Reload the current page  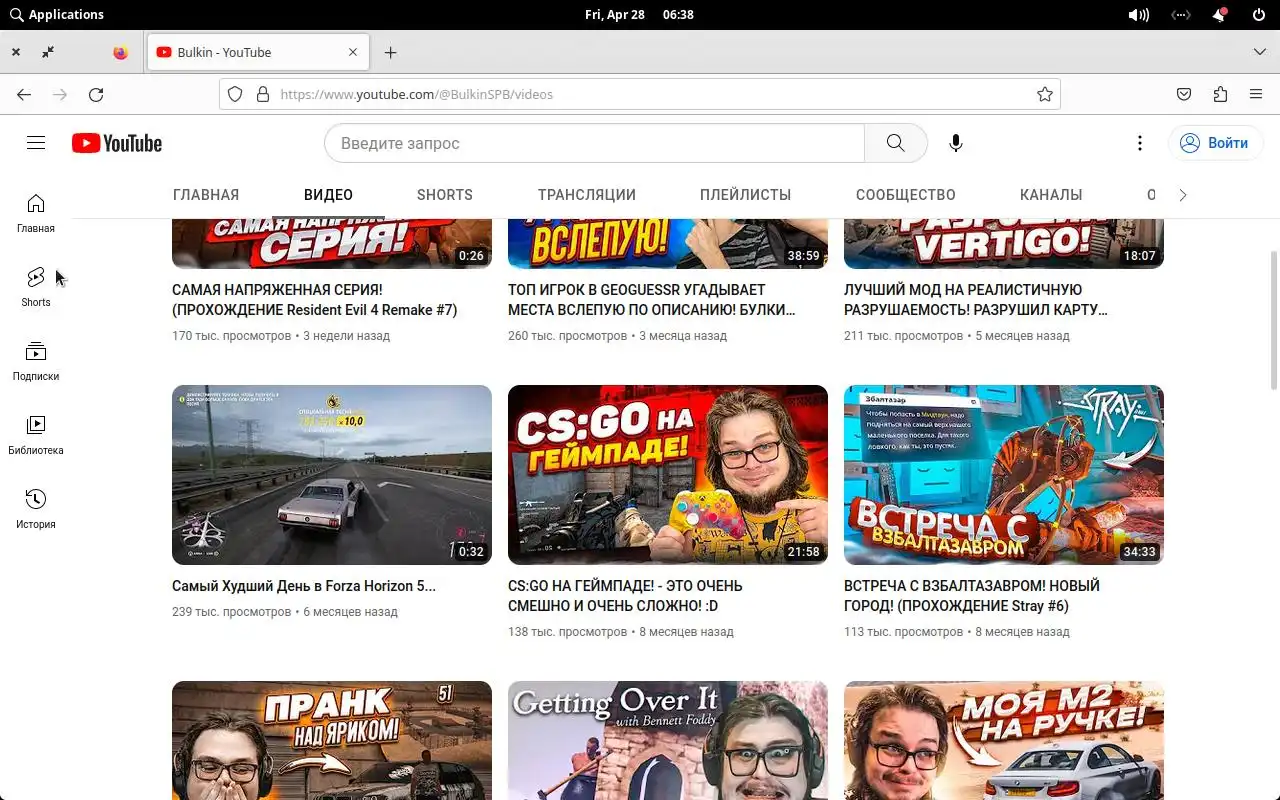pos(96,94)
